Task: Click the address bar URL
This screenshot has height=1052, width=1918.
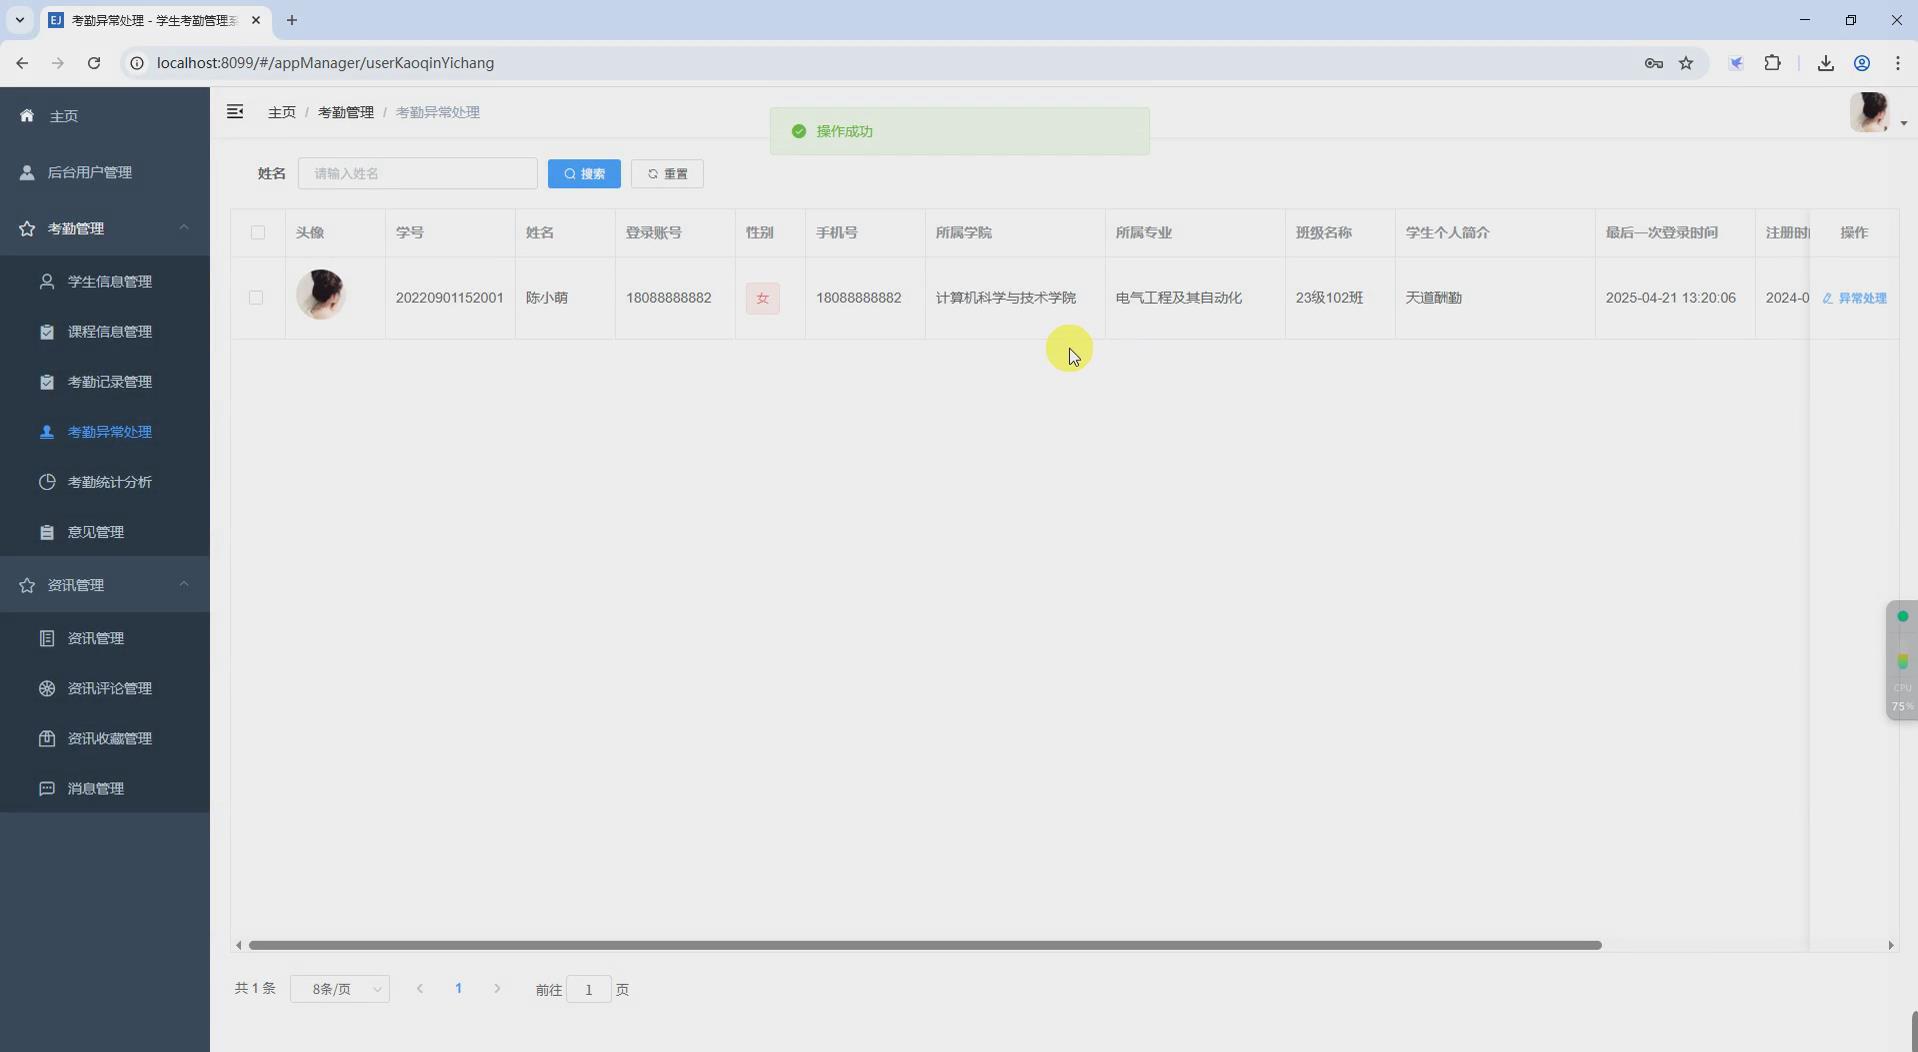Action: coord(325,63)
